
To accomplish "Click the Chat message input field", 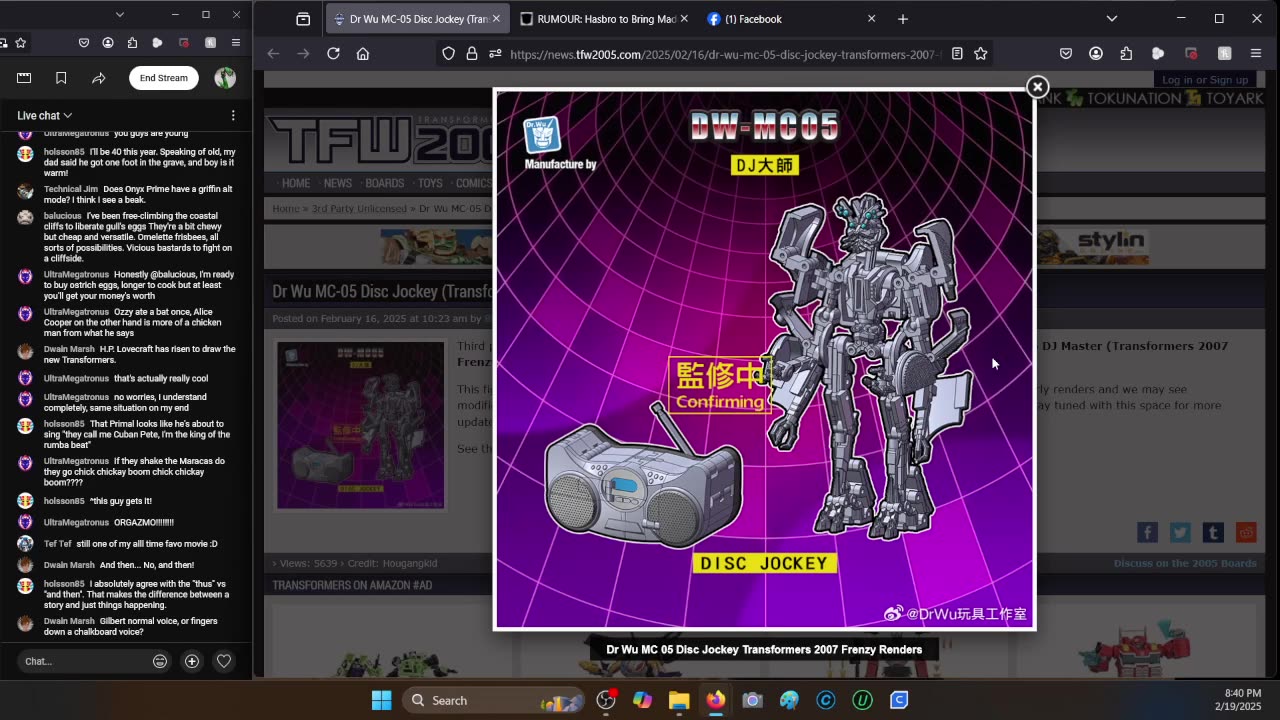I will [x=82, y=661].
